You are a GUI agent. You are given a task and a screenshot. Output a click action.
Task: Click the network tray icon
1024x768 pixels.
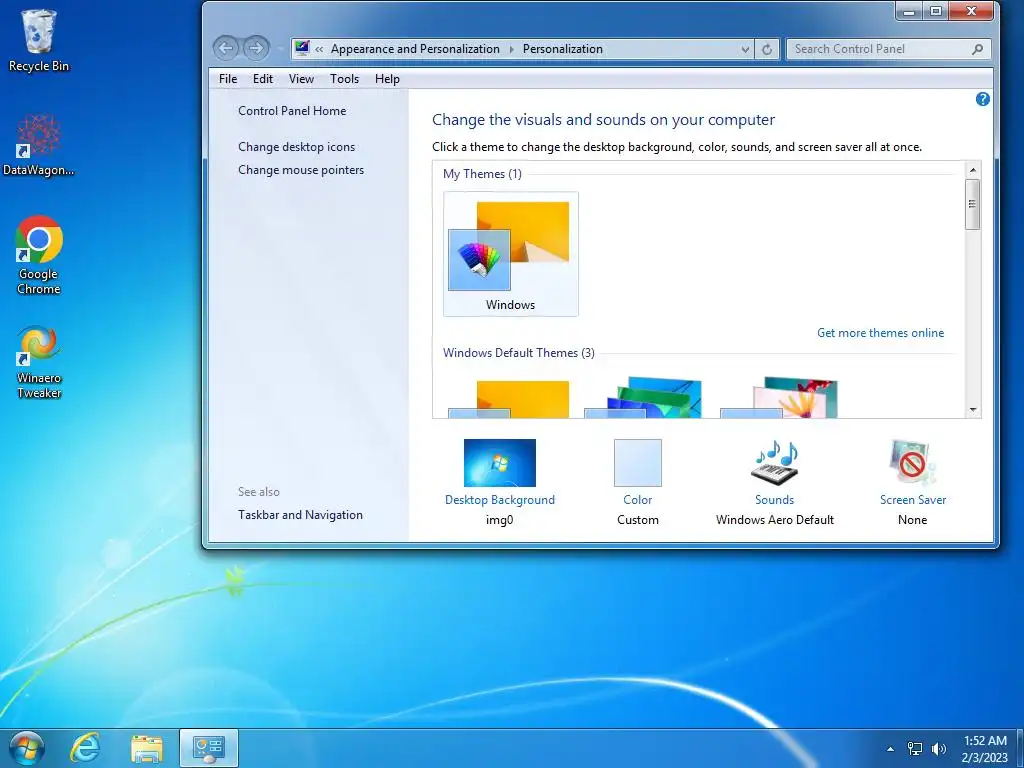tap(915, 749)
